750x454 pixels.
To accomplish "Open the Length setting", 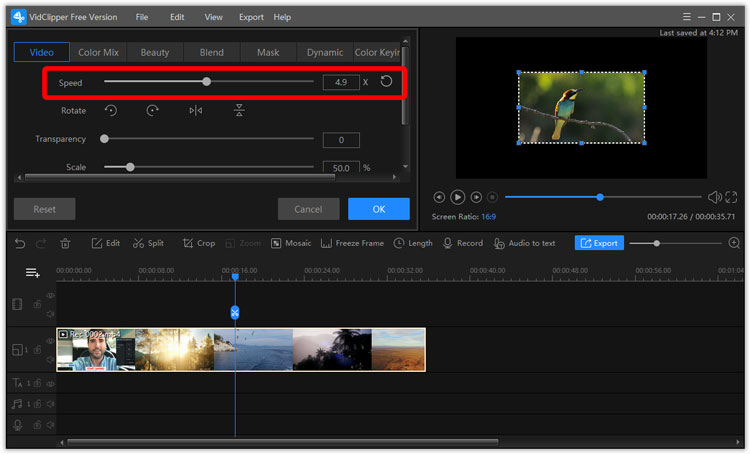I will pos(413,243).
